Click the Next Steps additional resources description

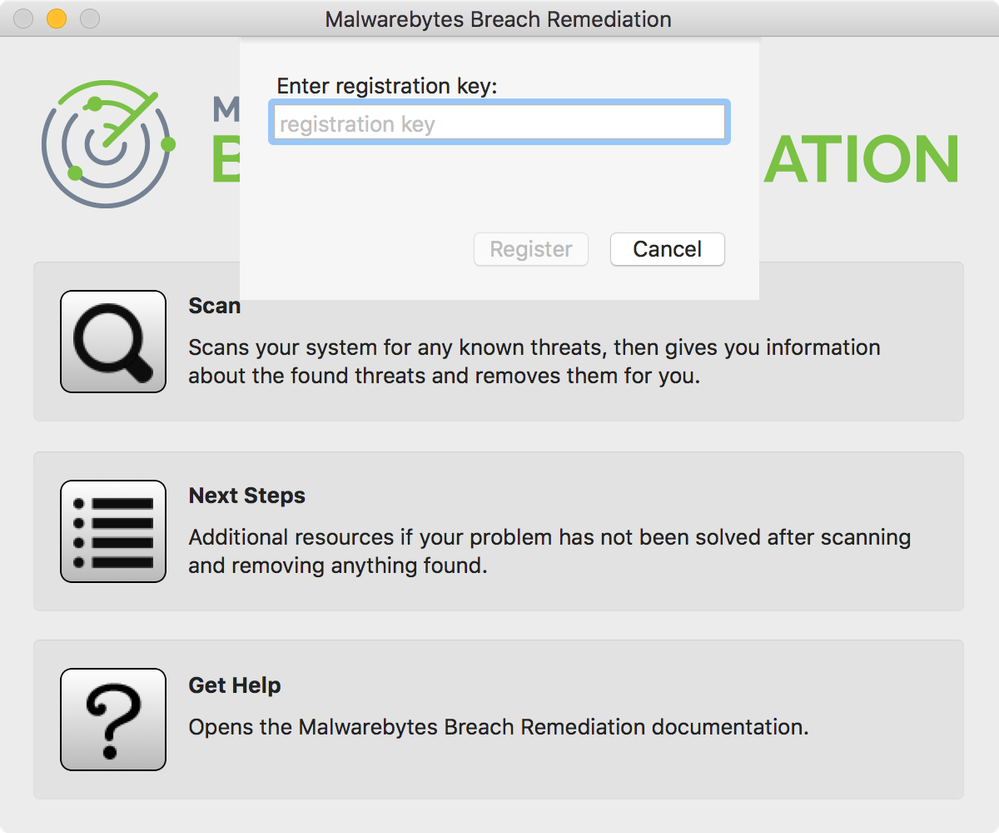point(549,551)
